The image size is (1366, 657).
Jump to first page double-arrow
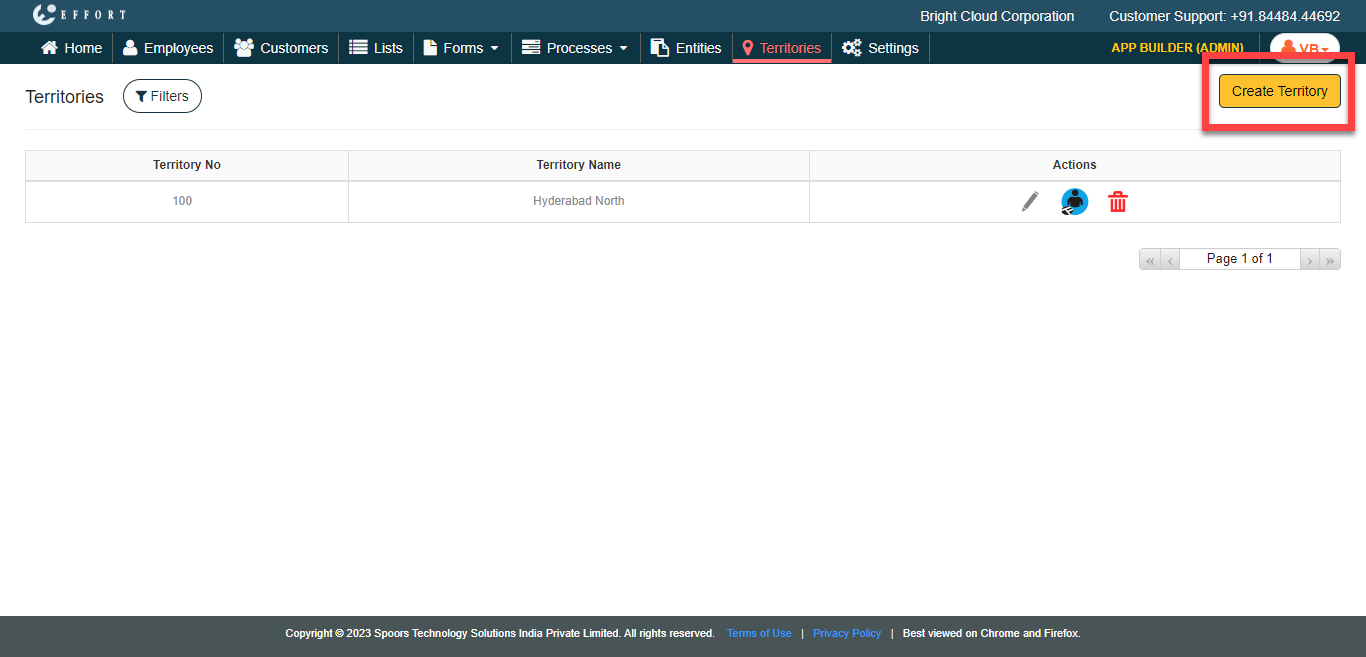click(x=1150, y=260)
